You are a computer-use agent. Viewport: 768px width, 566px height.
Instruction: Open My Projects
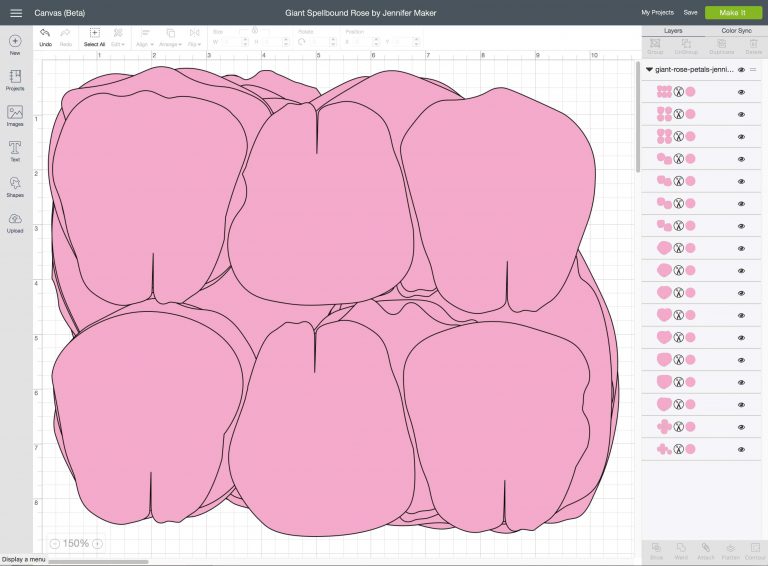[657, 13]
